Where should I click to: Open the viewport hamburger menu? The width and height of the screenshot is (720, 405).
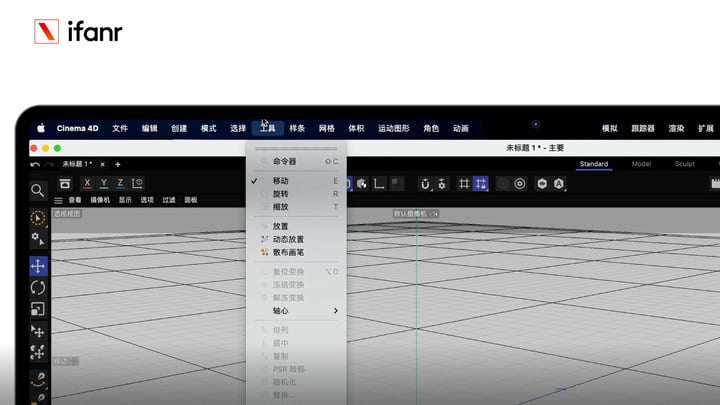point(59,200)
